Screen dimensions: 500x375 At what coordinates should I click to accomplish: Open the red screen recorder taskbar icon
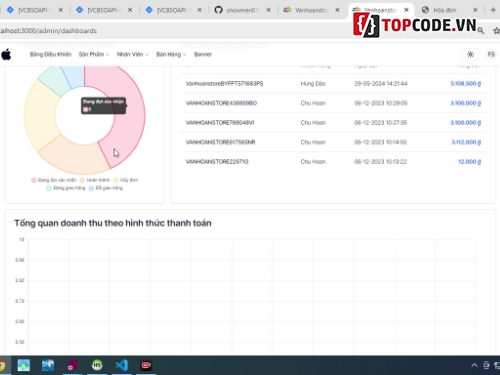pyautogui.click(x=146, y=365)
